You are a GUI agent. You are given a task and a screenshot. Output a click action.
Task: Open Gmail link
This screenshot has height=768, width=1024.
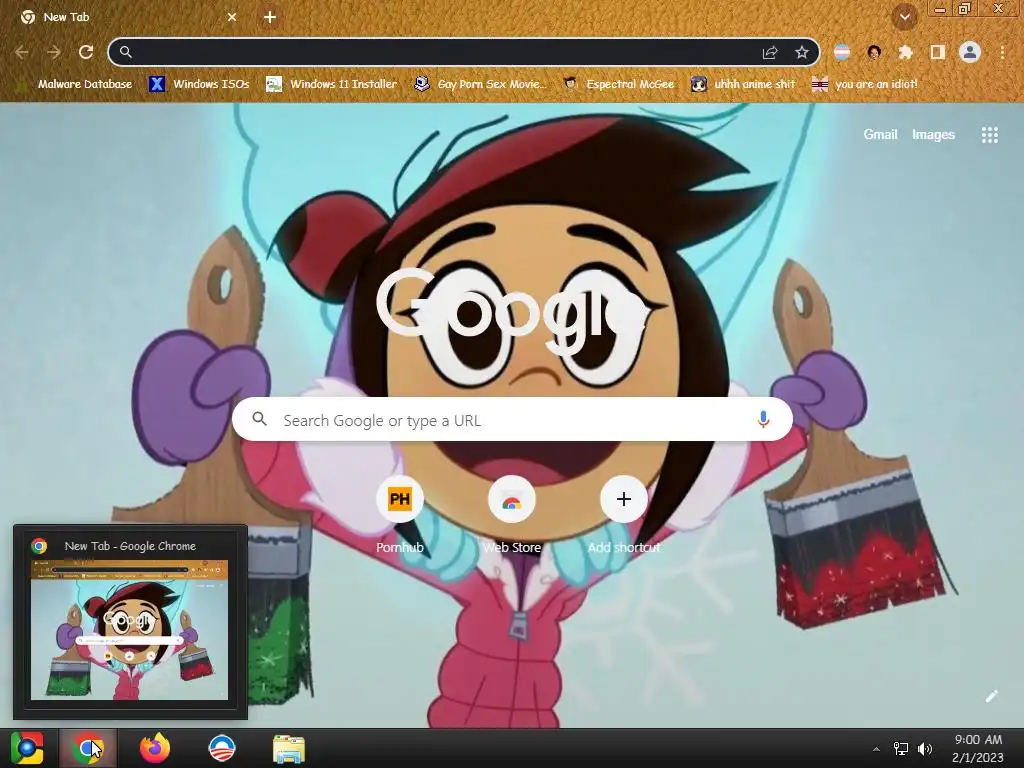[880, 135]
